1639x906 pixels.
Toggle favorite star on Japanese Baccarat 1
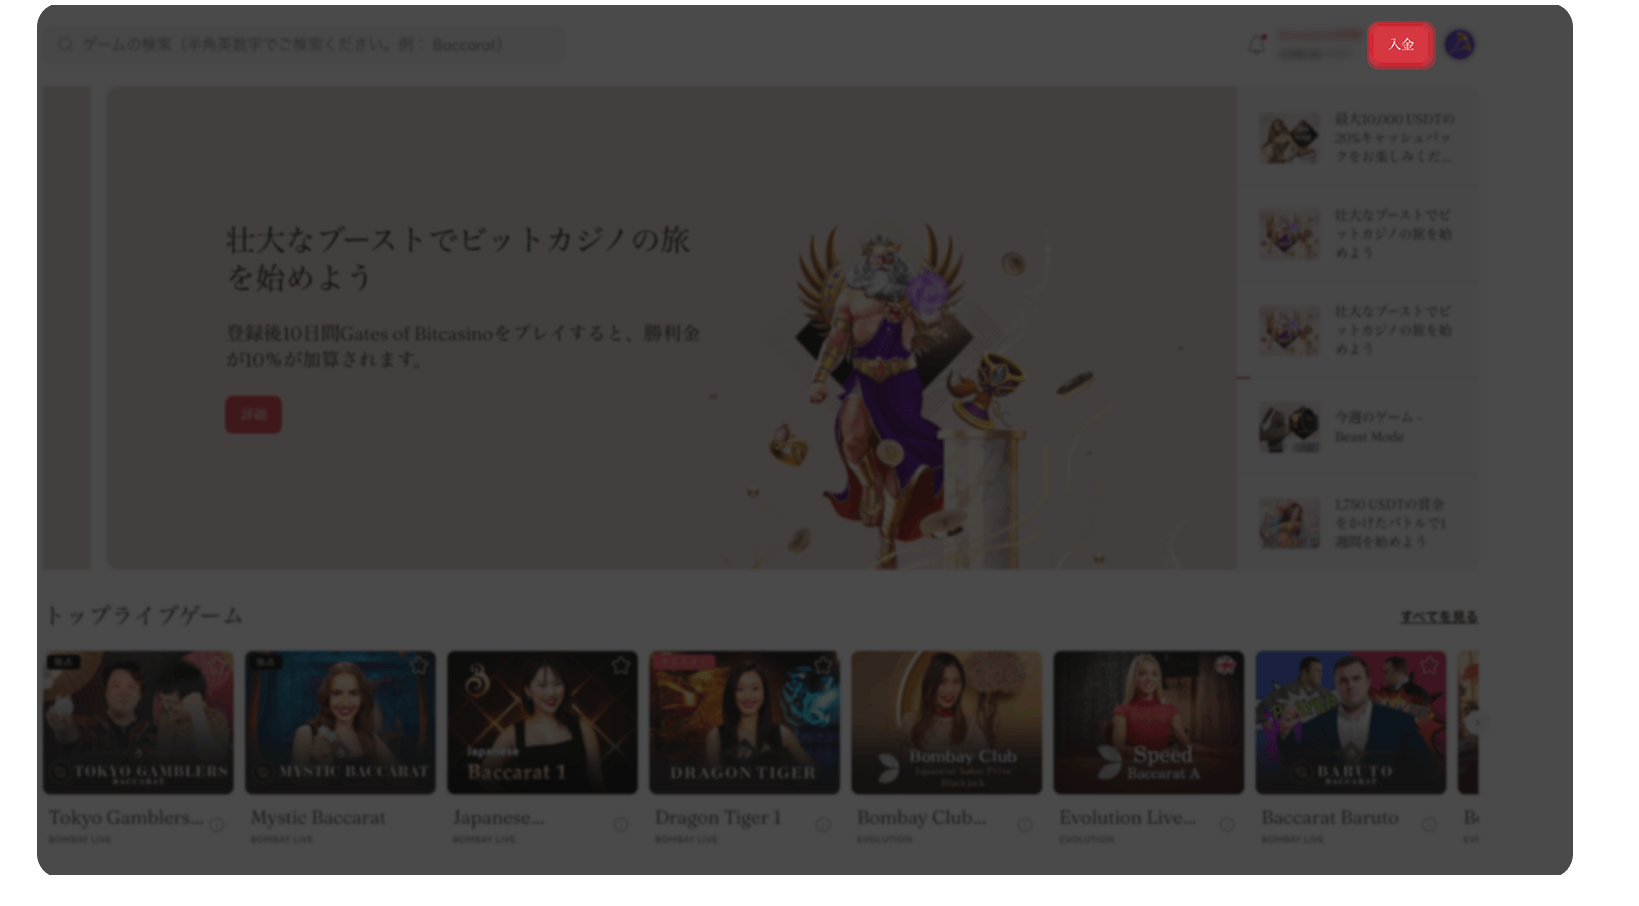pos(621,665)
